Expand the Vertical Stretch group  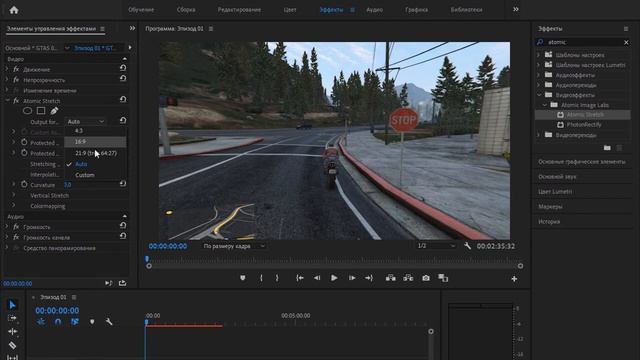click(13, 196)
